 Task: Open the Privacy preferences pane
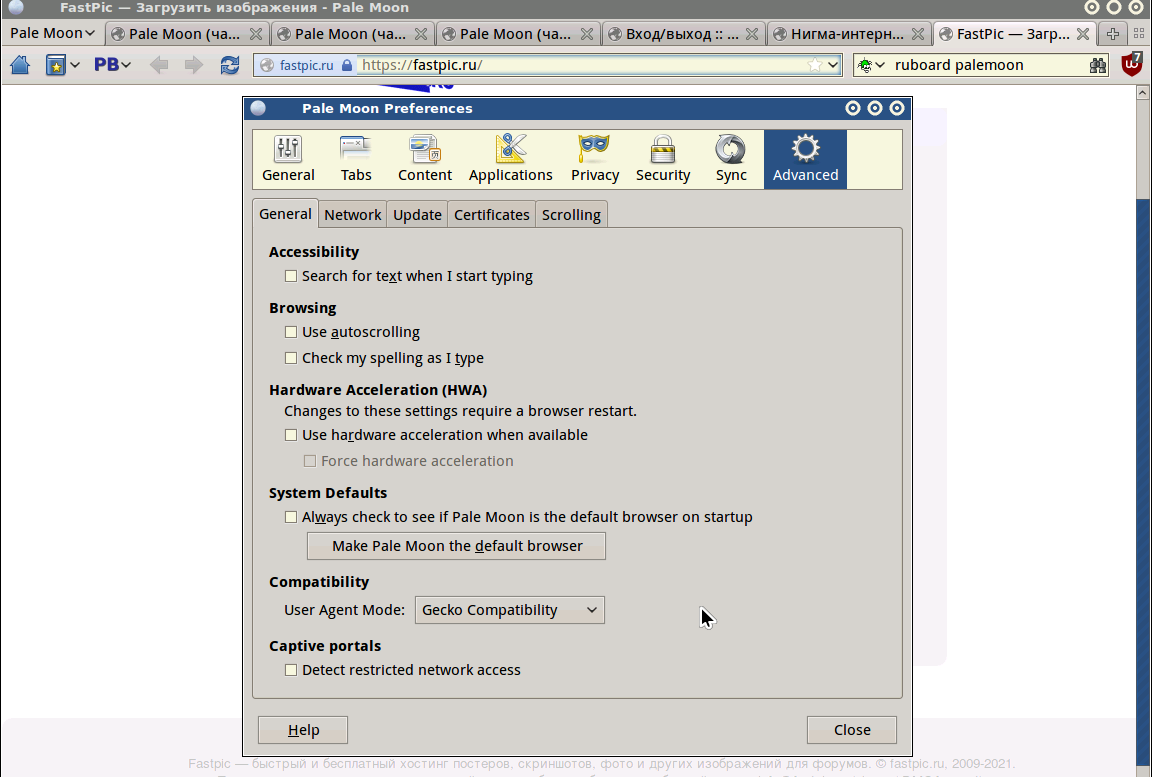pyautogui.click(x=595, y=160)
